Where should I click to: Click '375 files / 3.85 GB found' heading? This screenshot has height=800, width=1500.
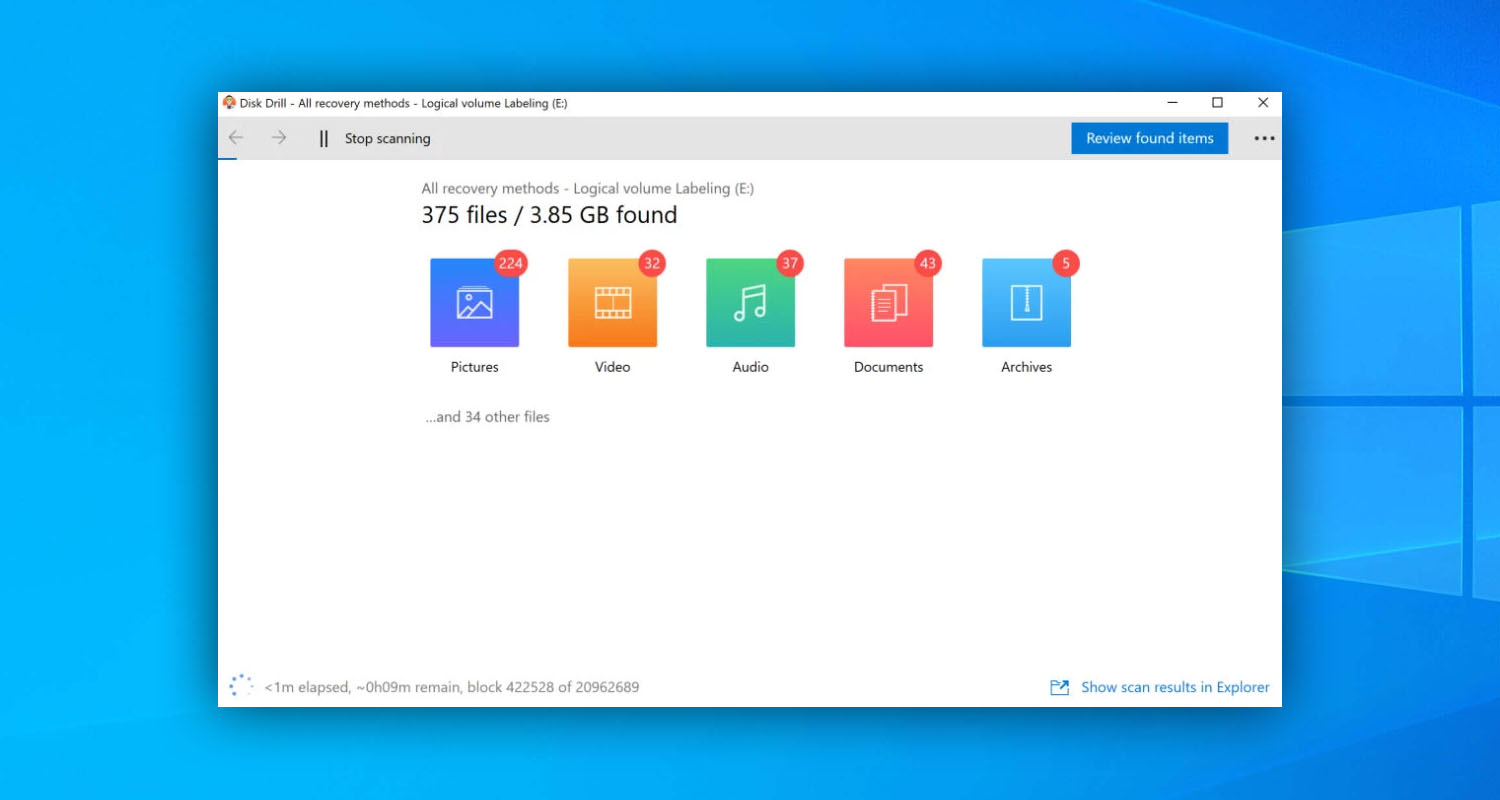549,215
